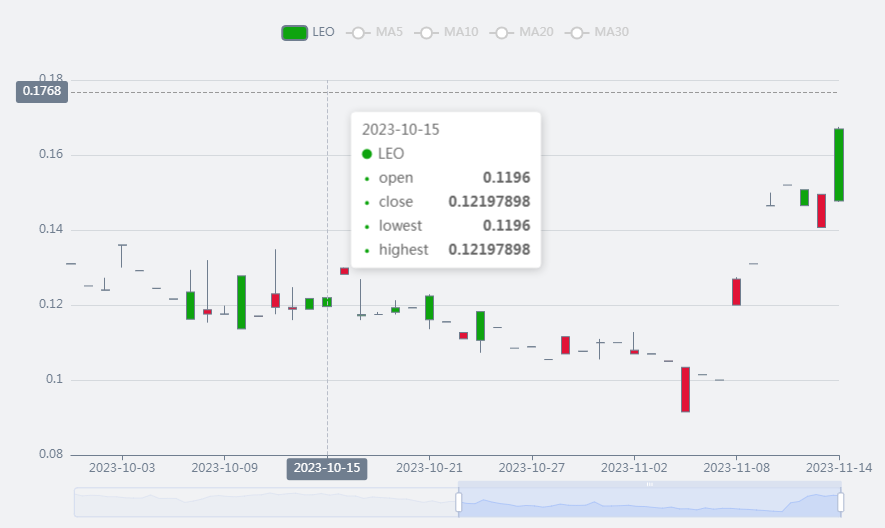Click the 2023-11-08 x-axis date label
Viewport: 885px width, 528px height.
737,468
